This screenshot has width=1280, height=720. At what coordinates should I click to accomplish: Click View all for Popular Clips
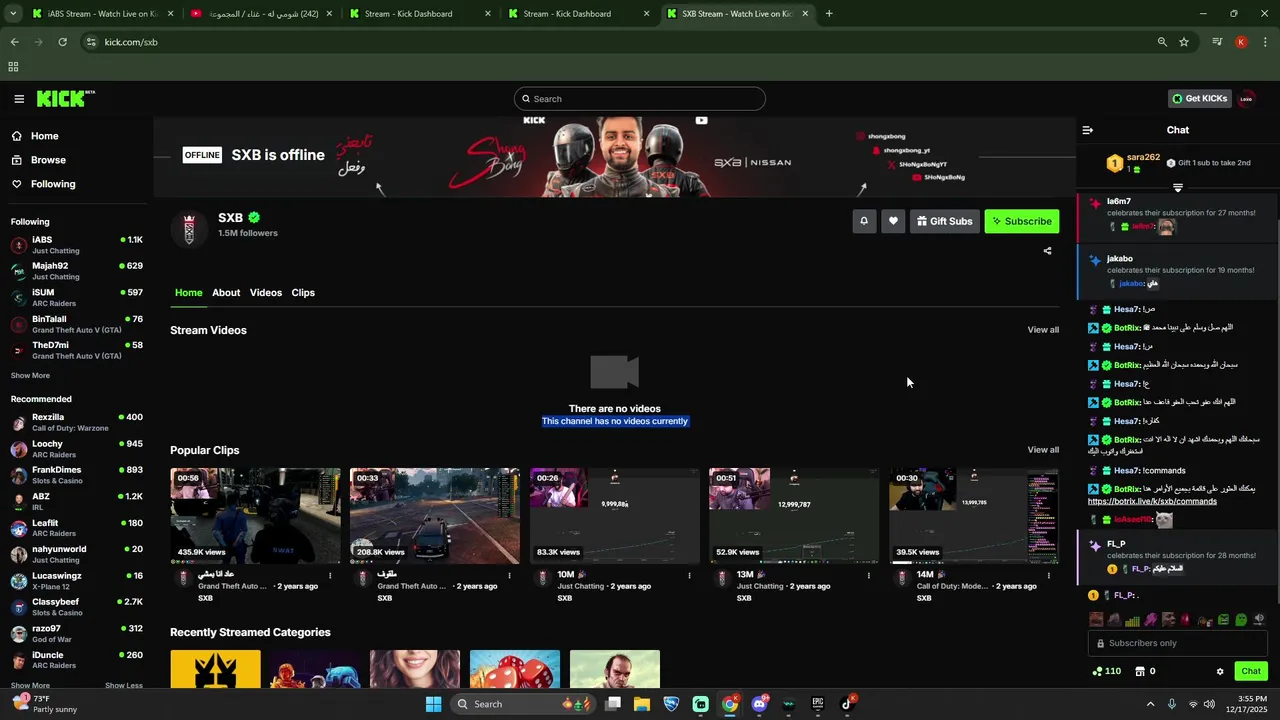point(1043,450)
